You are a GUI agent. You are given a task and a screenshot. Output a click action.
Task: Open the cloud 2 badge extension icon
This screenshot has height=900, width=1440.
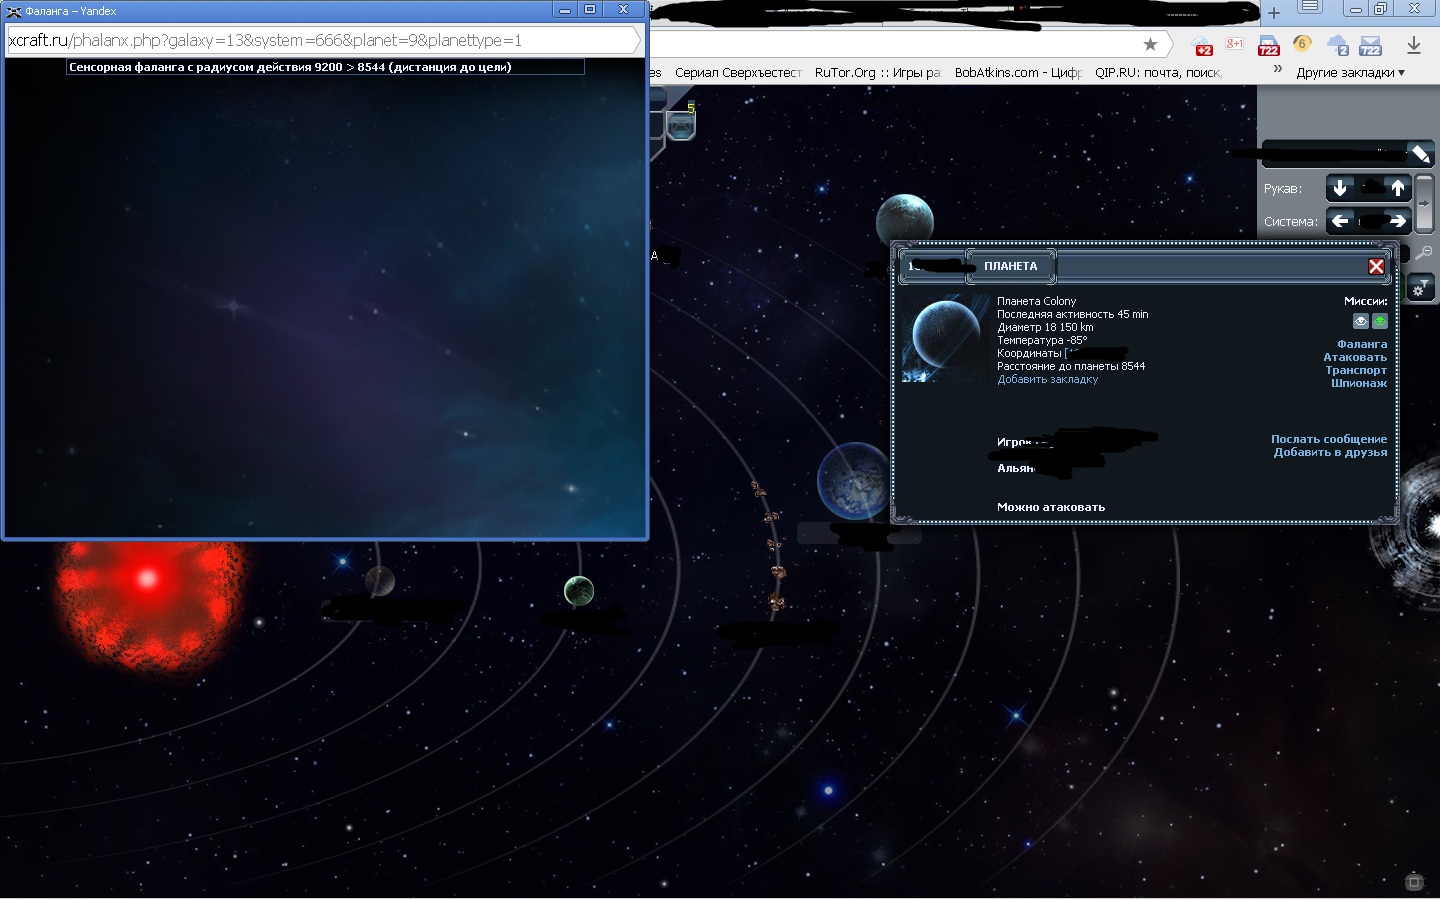[1338, 46]
